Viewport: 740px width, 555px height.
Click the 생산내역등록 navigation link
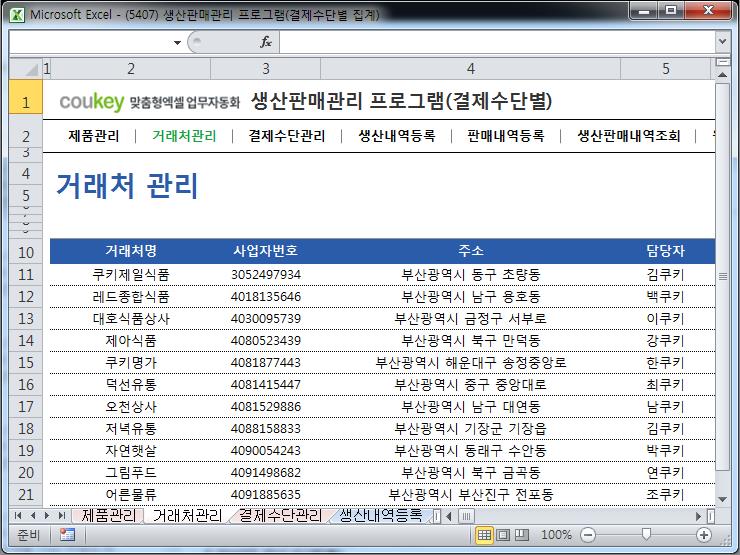coord(397,136)
